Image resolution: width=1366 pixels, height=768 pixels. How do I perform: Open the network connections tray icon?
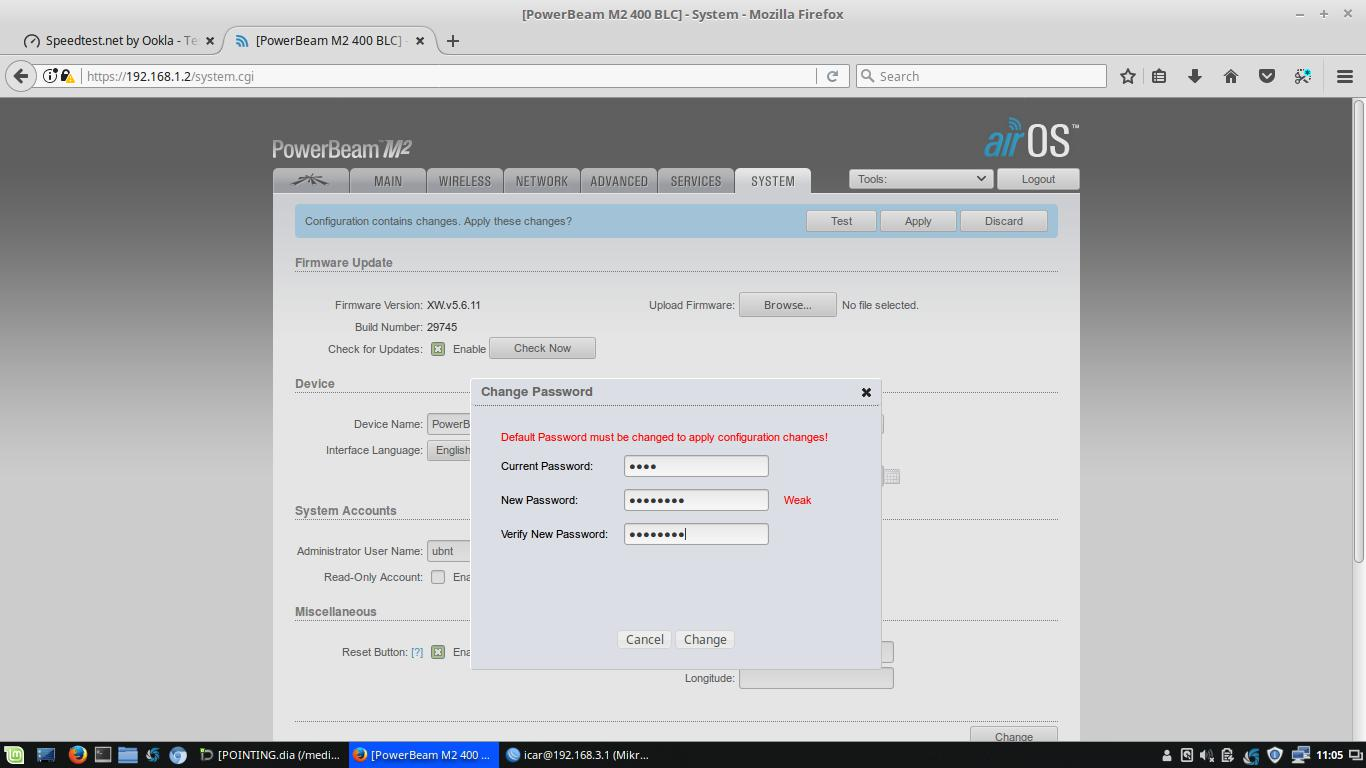[1301, 755]
